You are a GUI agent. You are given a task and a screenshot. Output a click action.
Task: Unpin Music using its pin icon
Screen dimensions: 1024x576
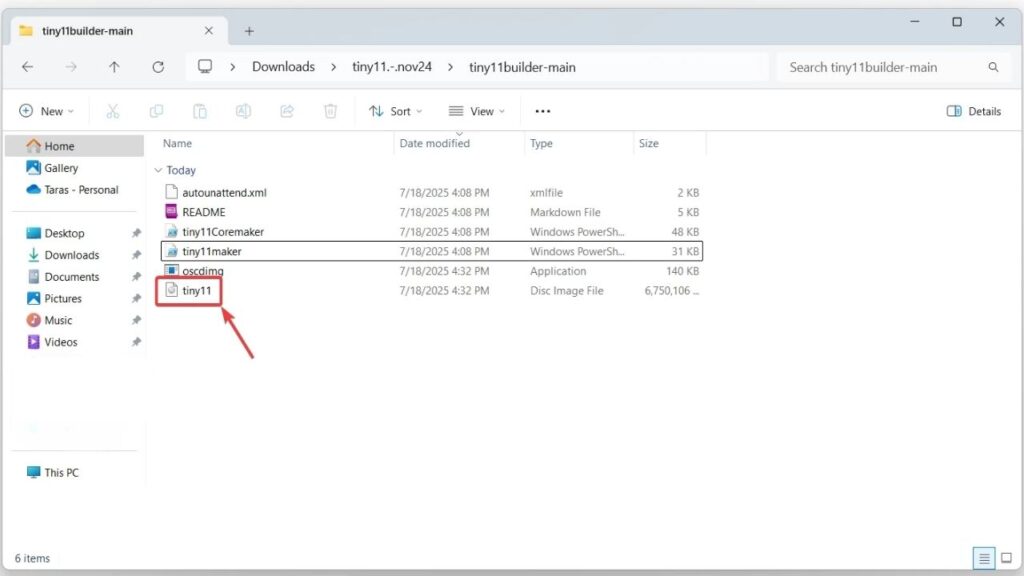pos(136,320)
